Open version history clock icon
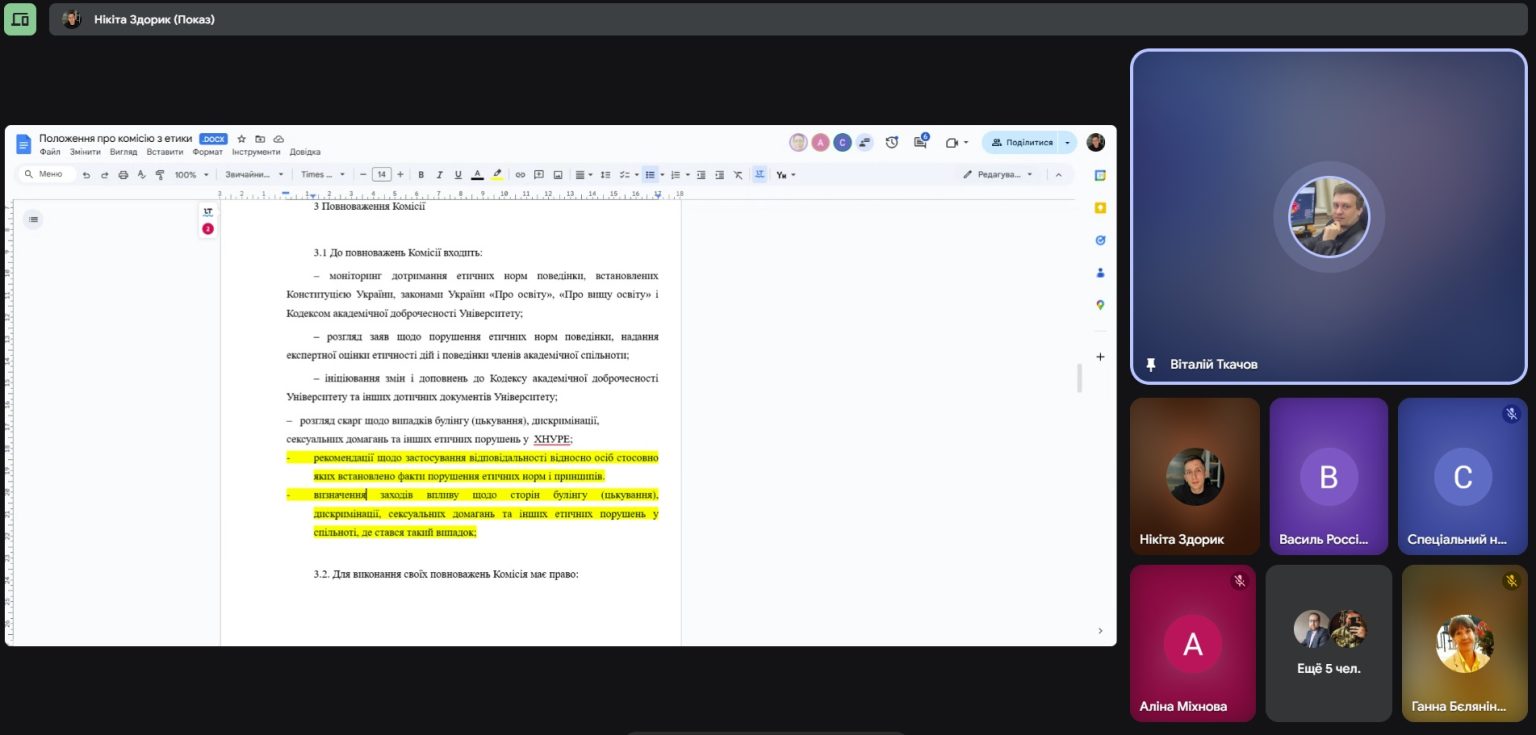 point(892,142)
